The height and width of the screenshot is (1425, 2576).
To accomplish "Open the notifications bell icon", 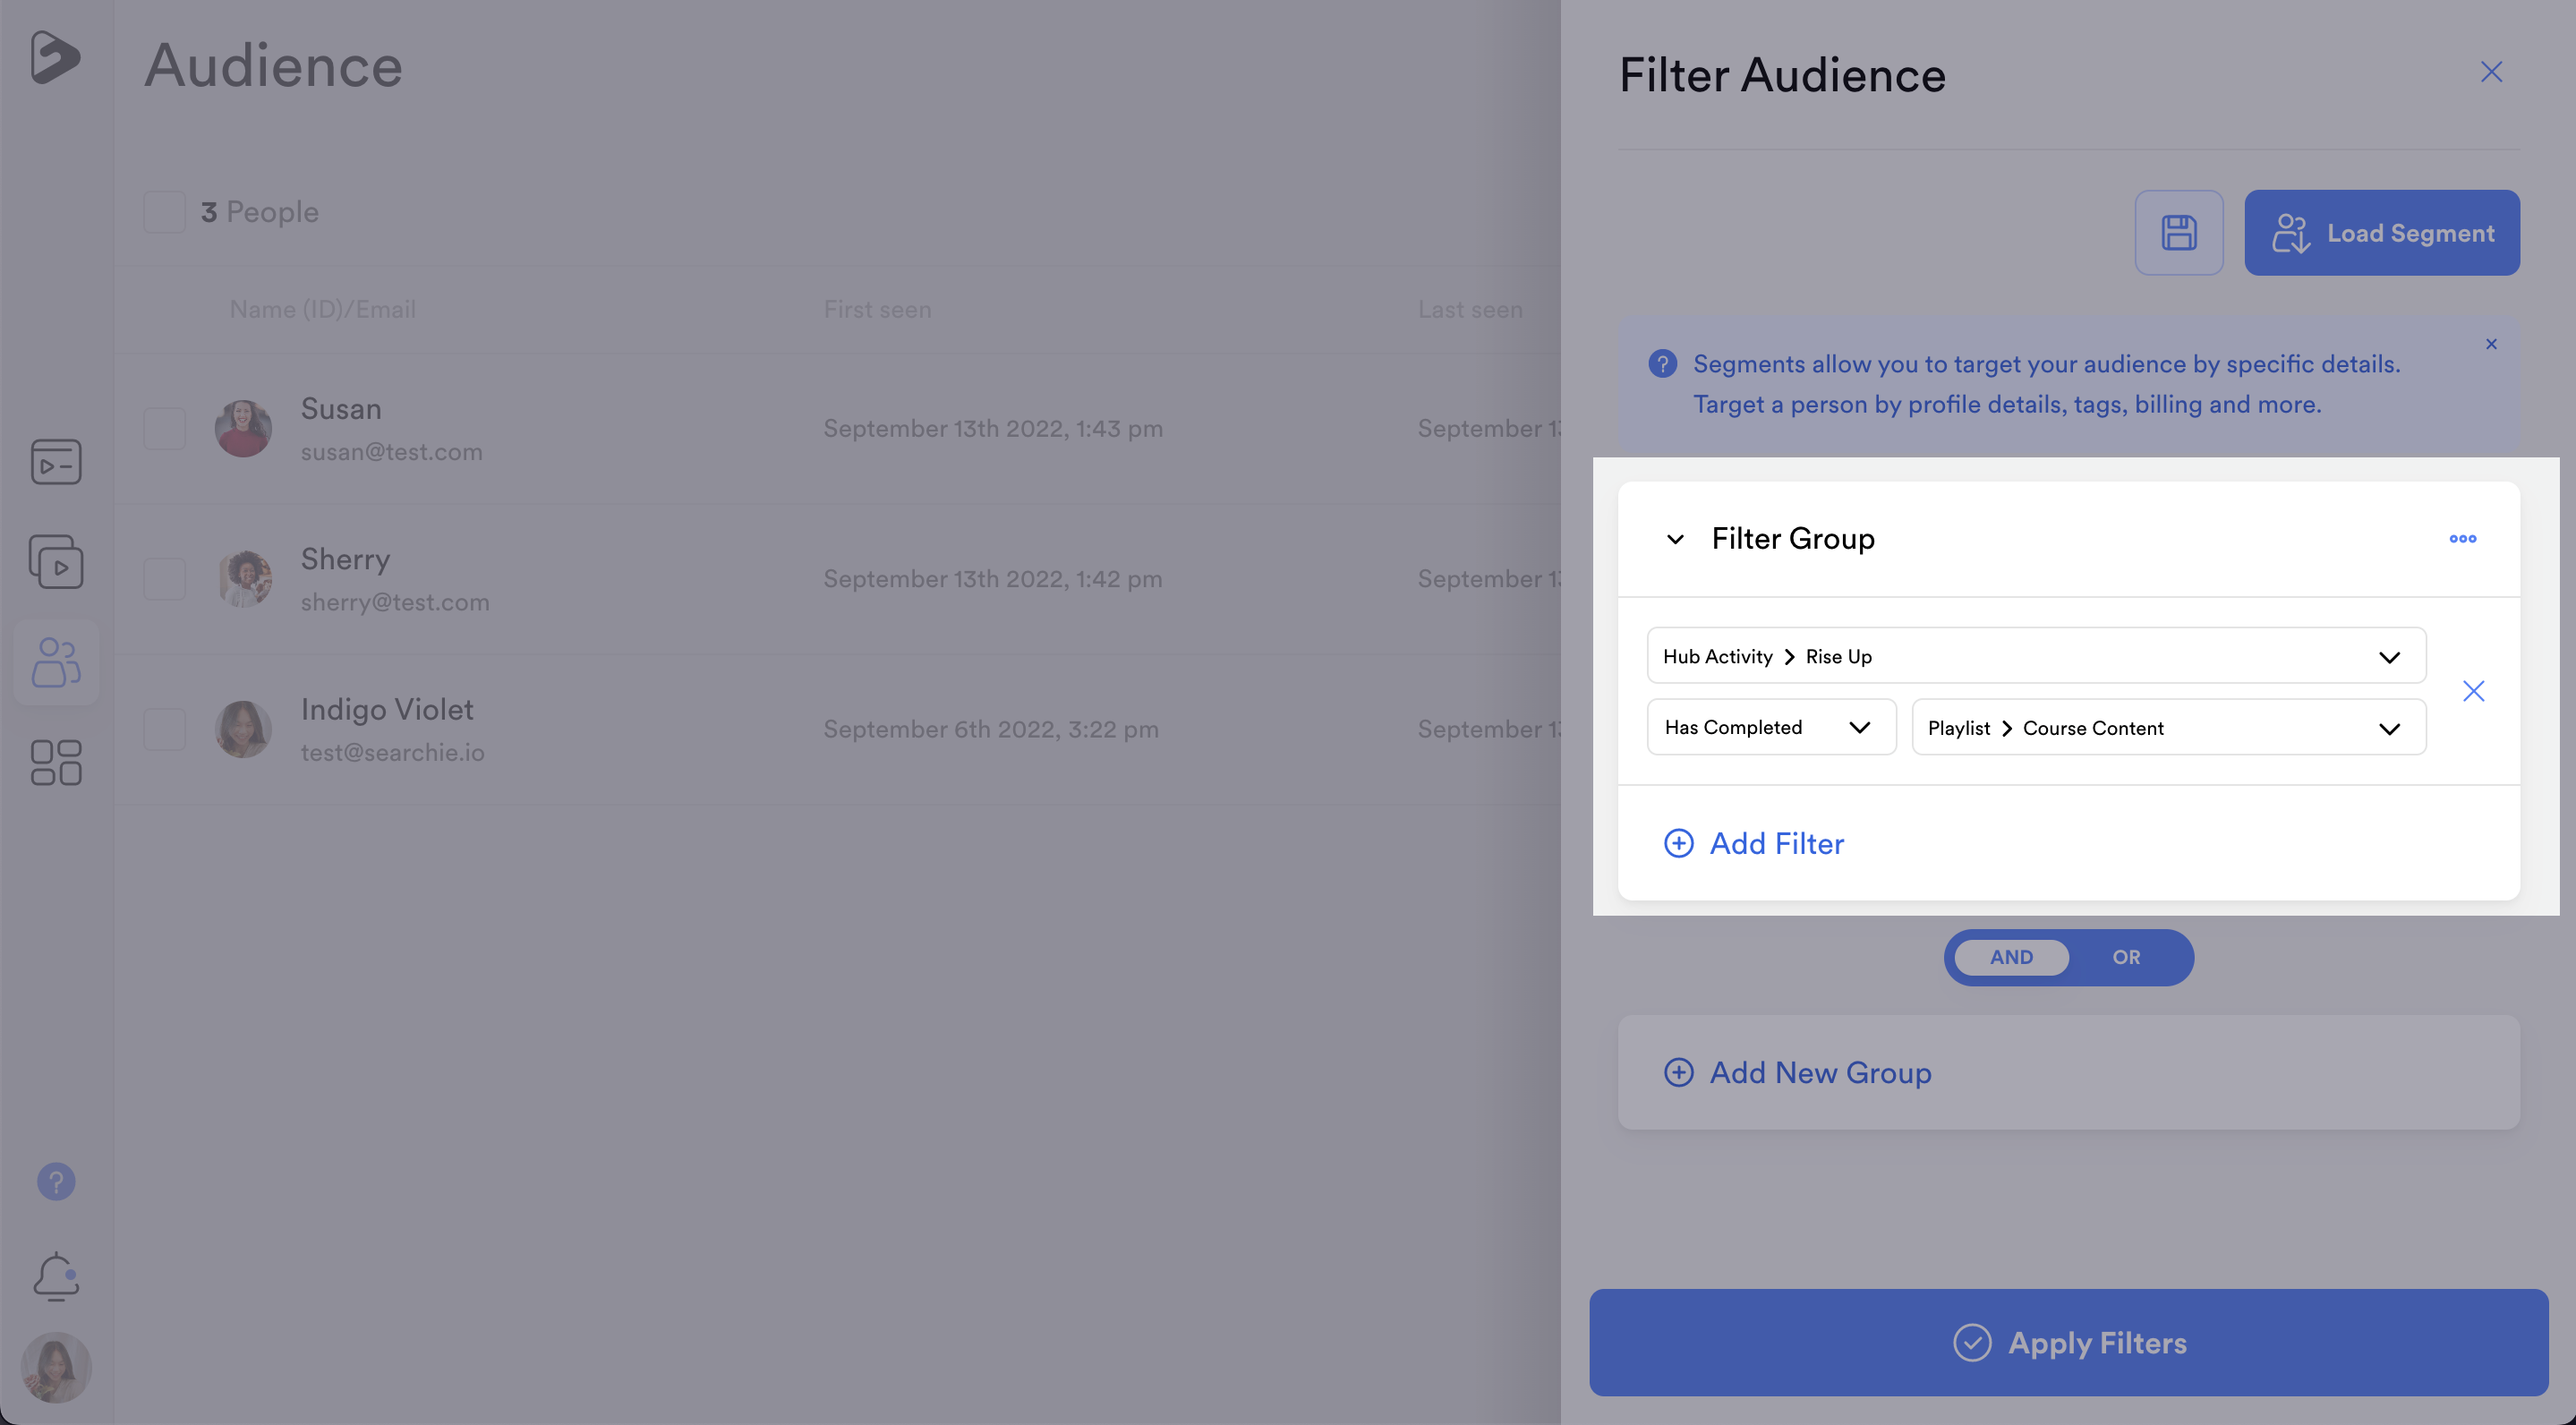I will [x=56, y=1276].
